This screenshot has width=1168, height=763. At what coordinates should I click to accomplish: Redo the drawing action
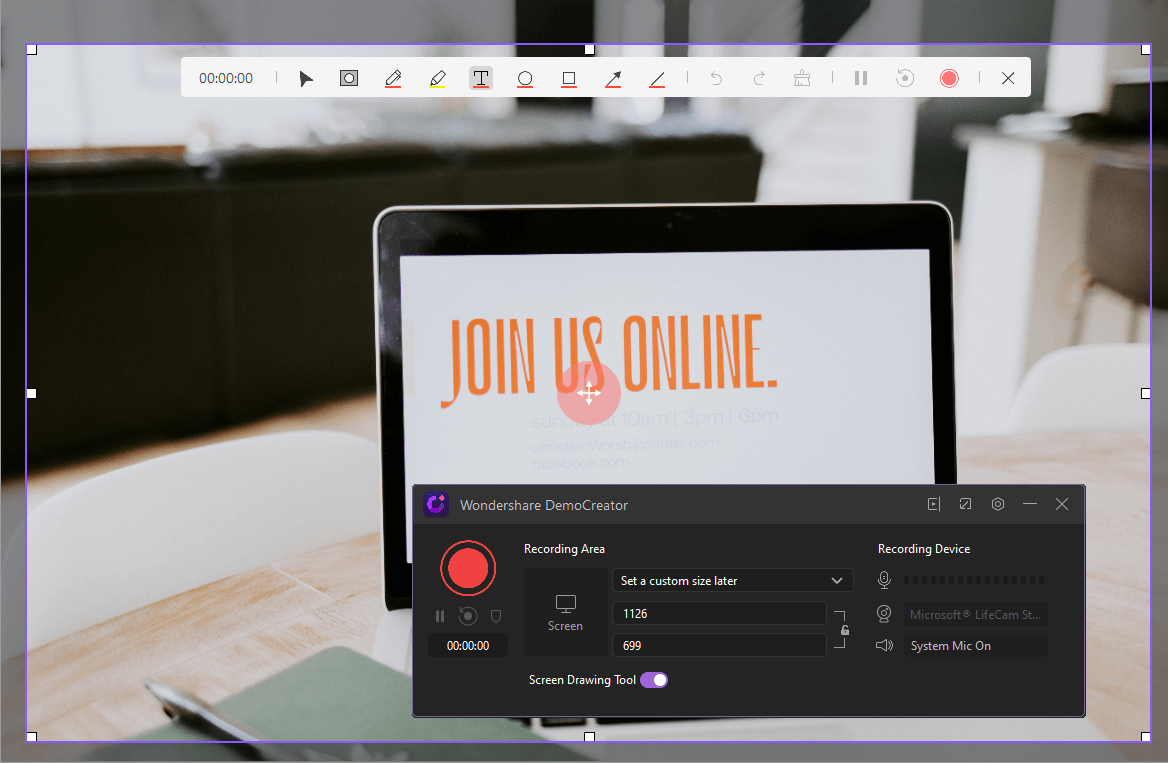(x=758, y=78)
